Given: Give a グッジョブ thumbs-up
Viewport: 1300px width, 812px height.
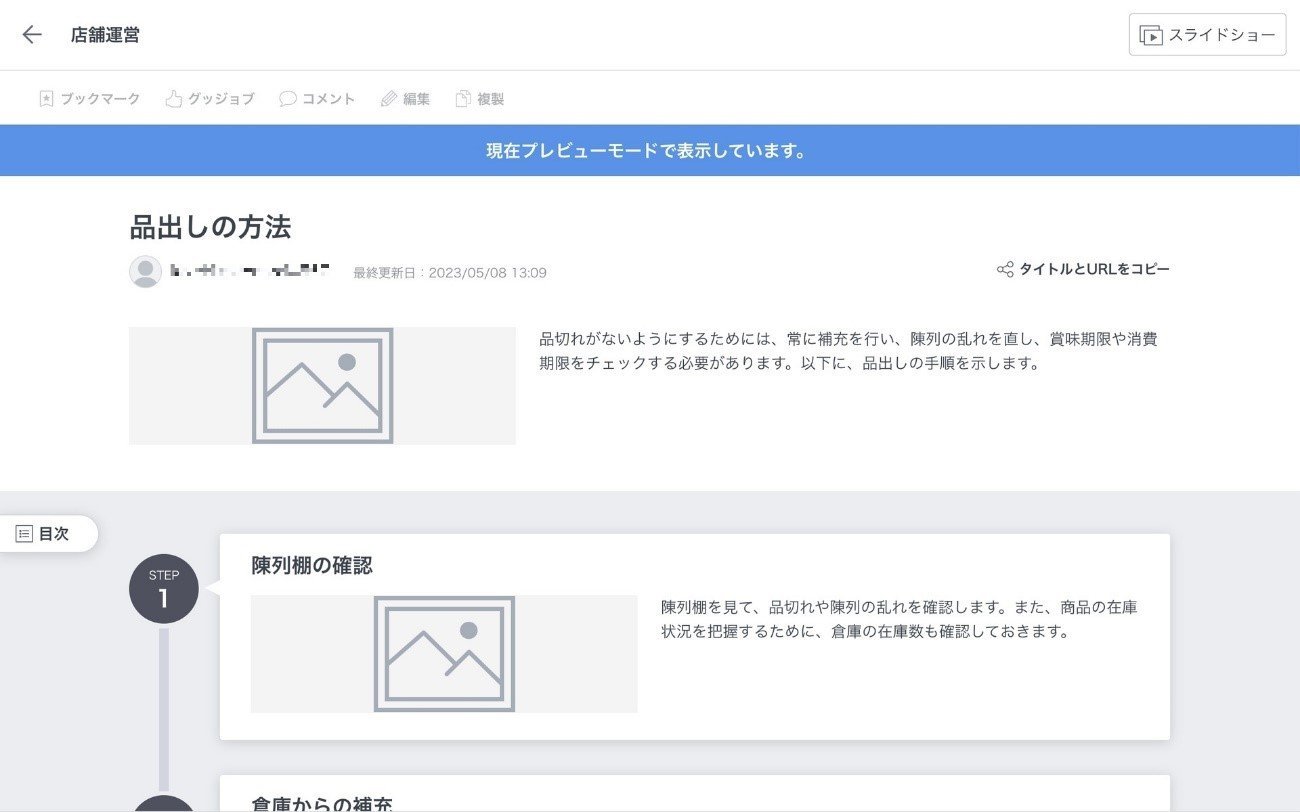Looking at the screenshot, I should pyautogui.click(x=210, y=99).
